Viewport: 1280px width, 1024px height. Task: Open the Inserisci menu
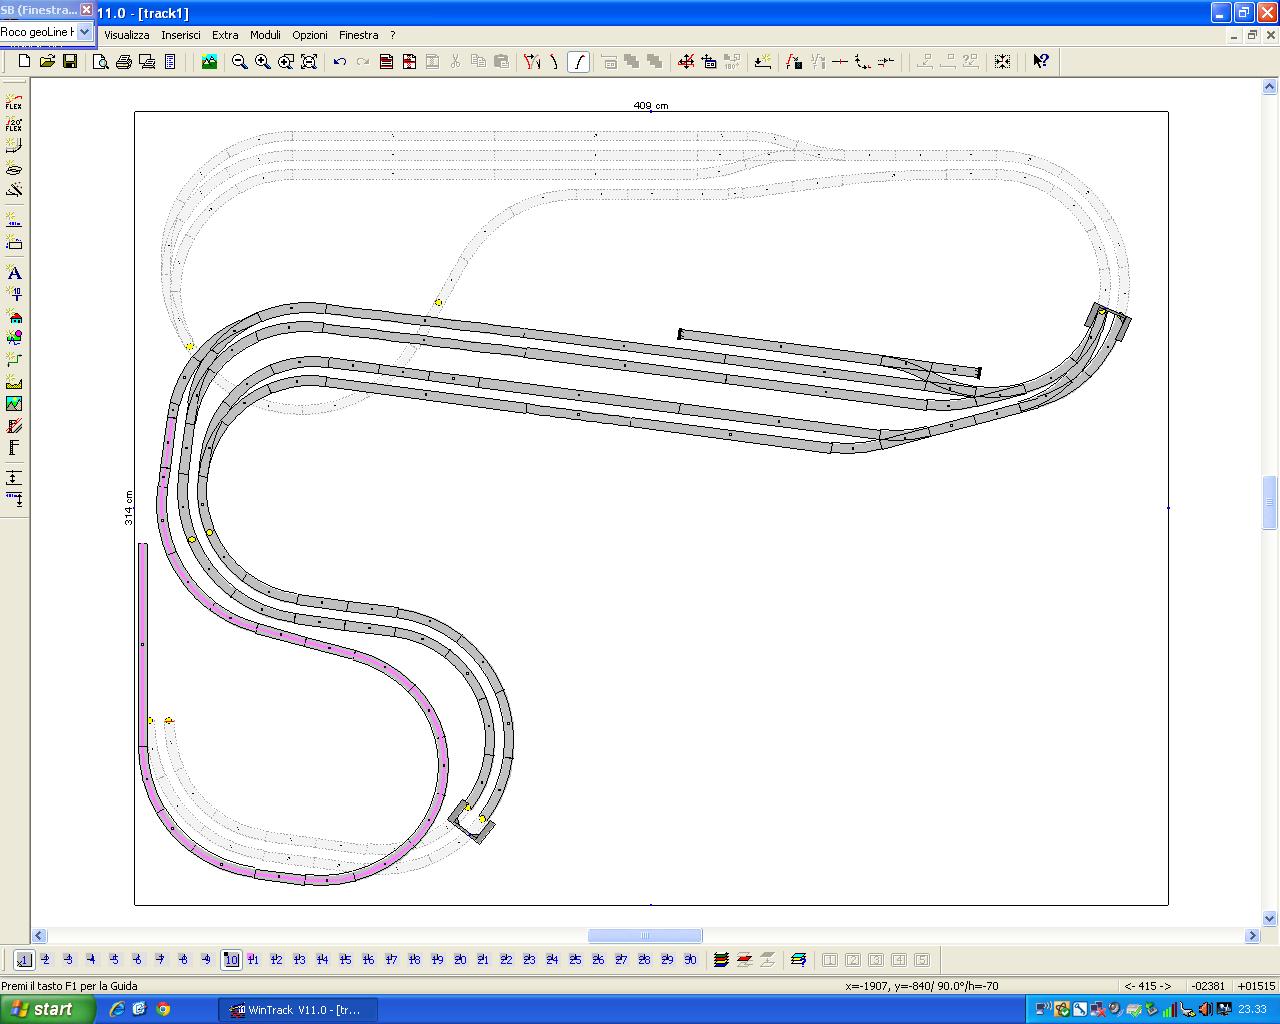point(181,35)
